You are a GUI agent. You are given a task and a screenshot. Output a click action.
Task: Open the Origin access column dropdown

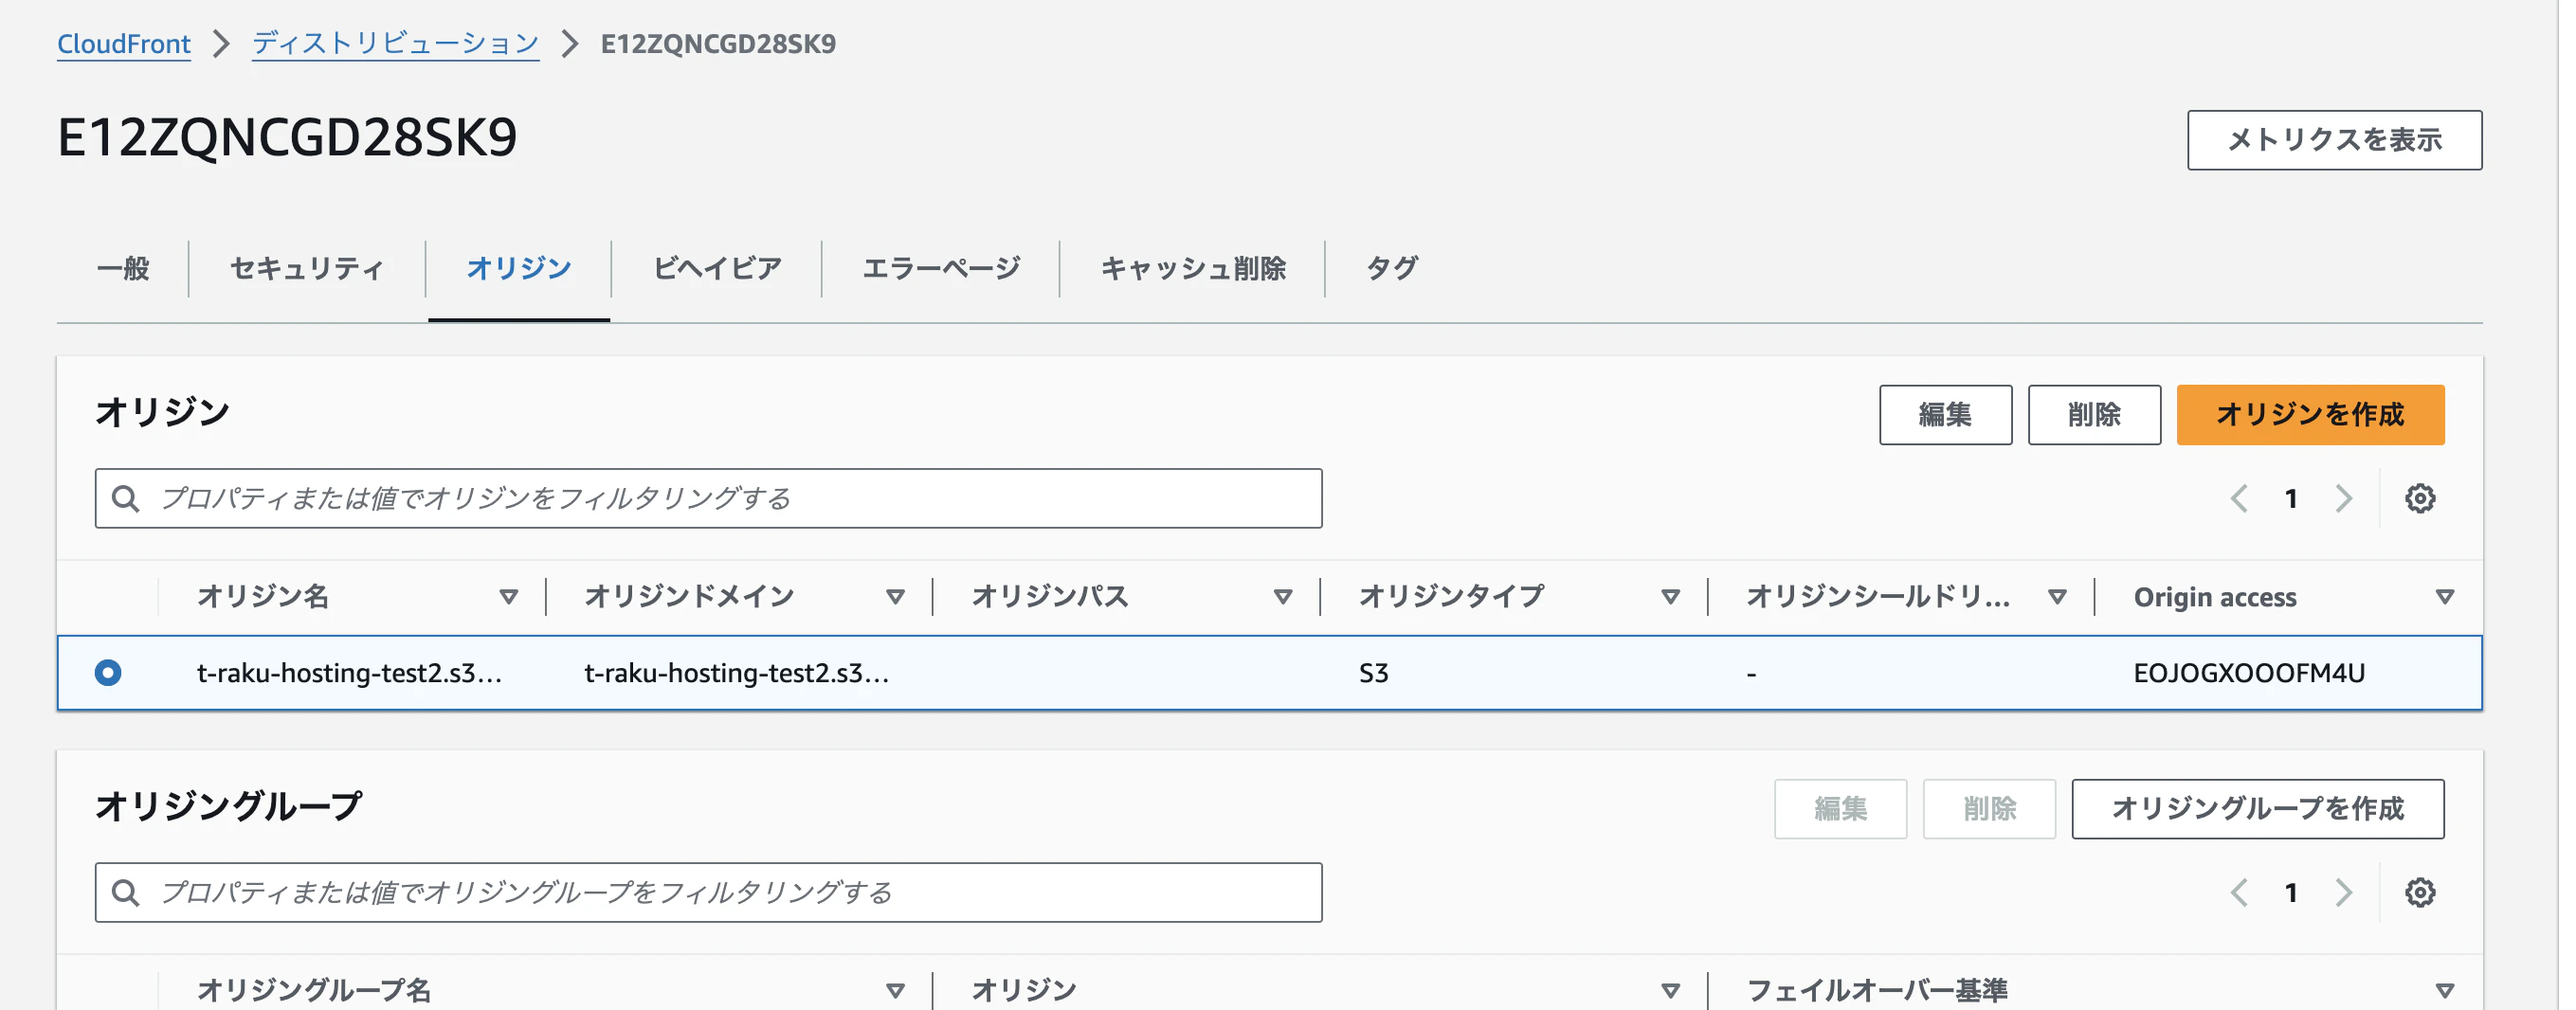click(2444, 596)
